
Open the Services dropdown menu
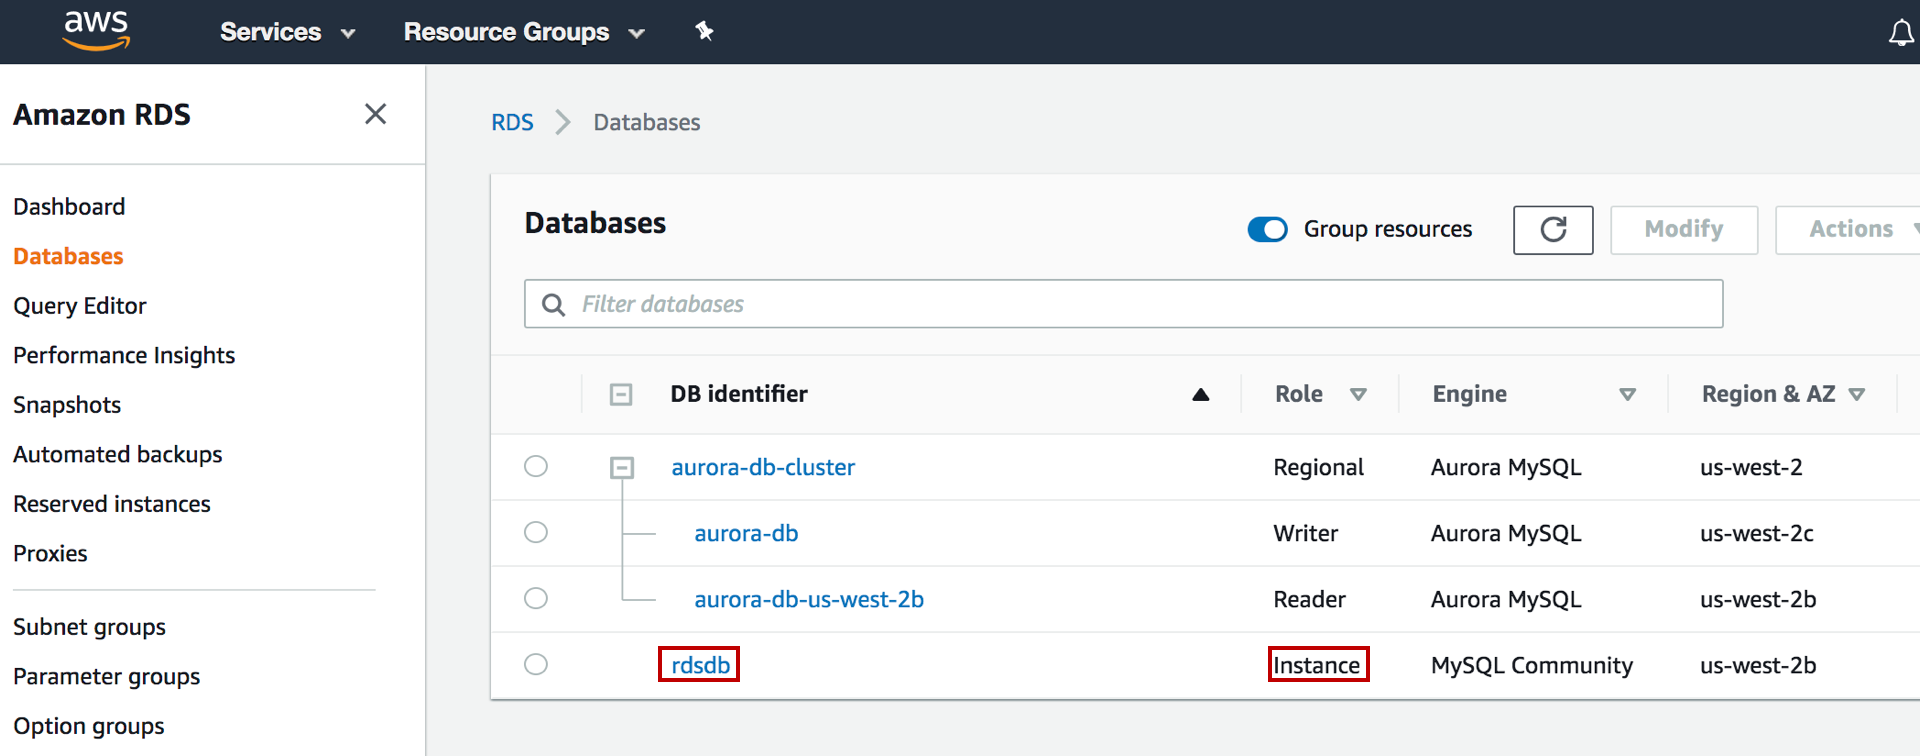(x=288, y=32)
